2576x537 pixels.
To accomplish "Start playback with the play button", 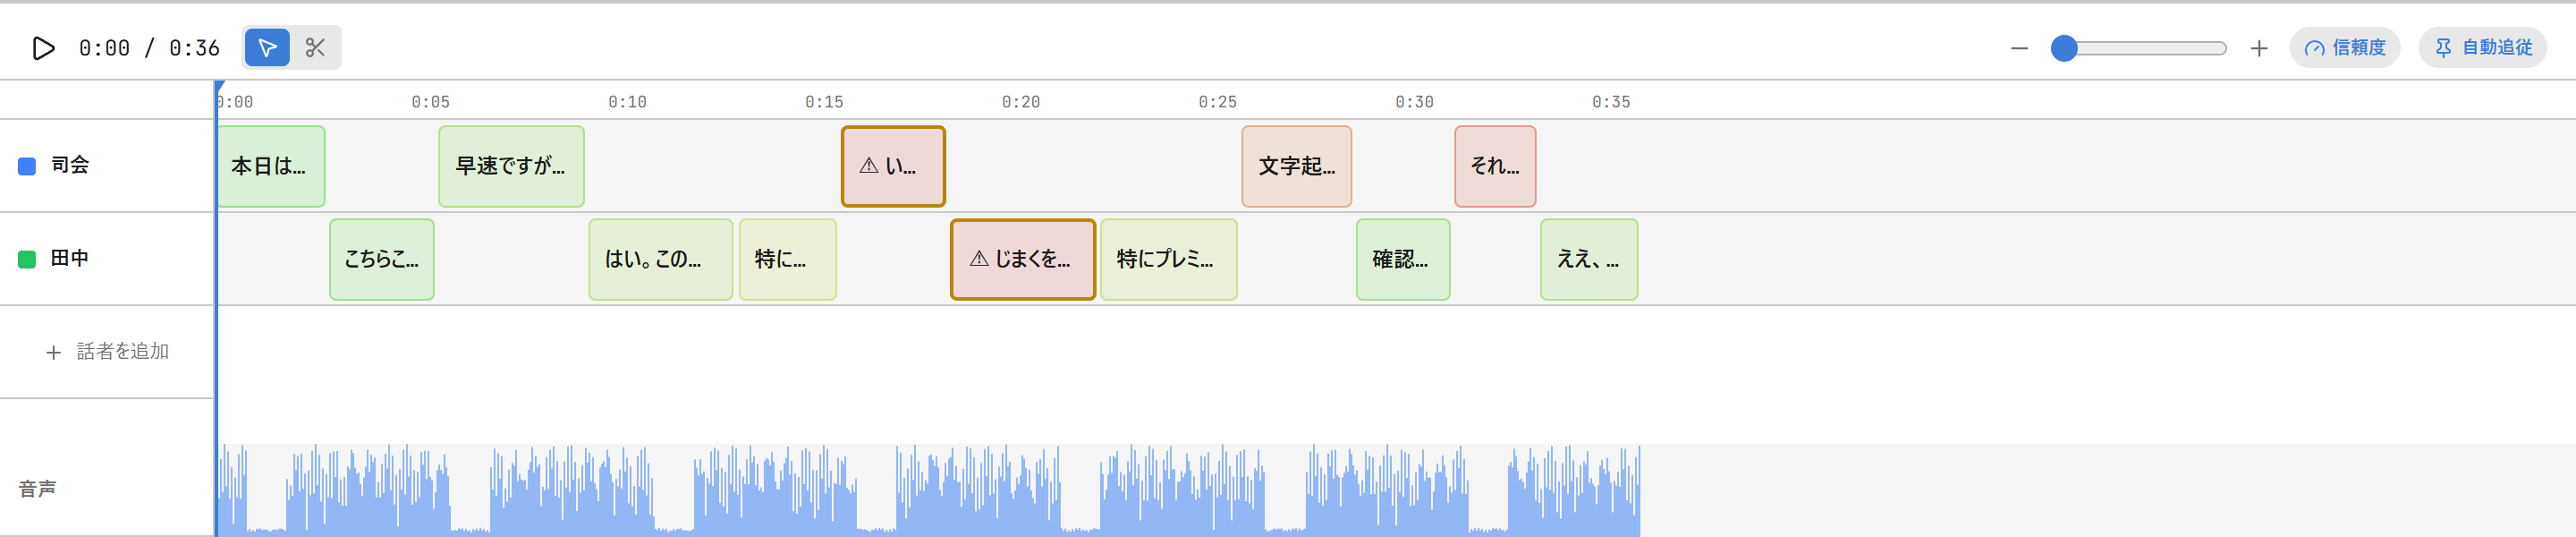I will pos(43,48).
